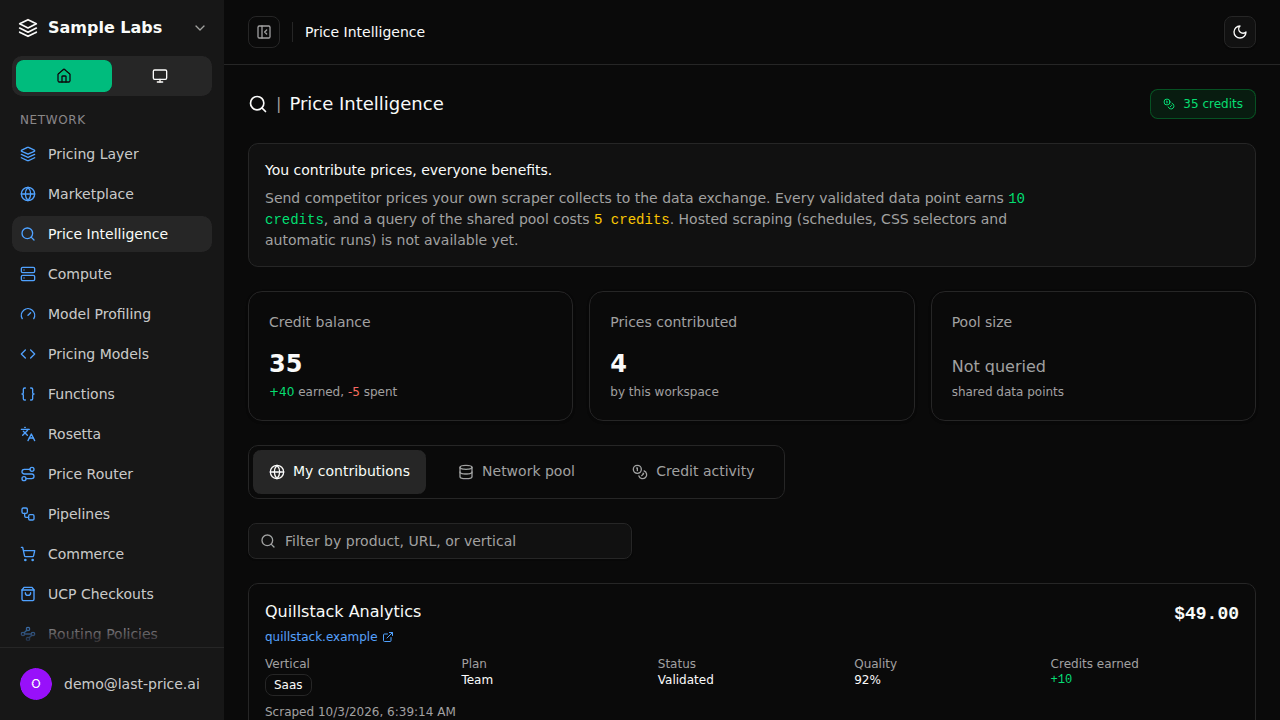The width and height of the screenshot is (1280, 720).
Task: Click the demo user avatar circle
Action: 36,684
